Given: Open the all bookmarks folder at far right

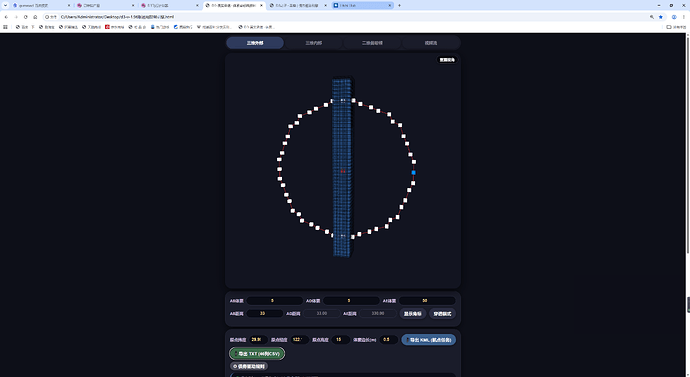Looking at the screenshot, I should (x=676, y=27).
